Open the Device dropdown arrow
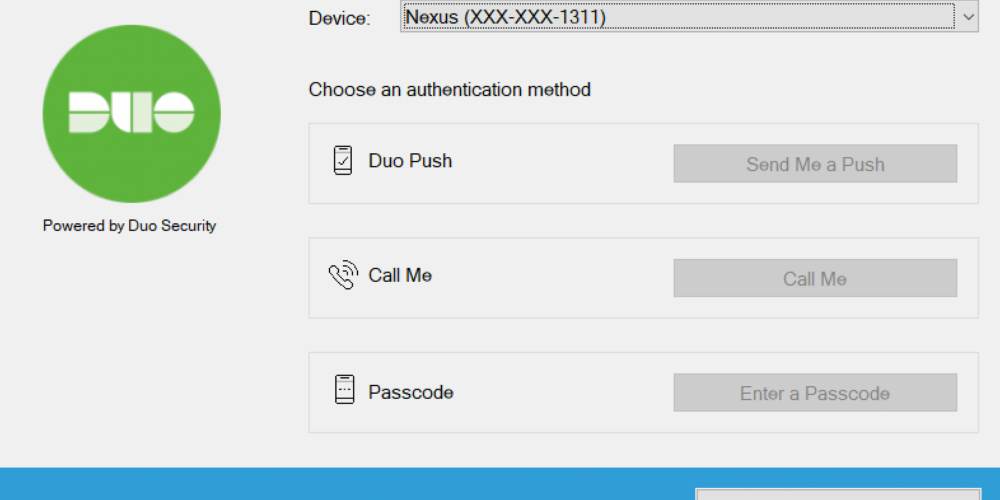This screenshot has width=1000, height=500. coord(968,17)
